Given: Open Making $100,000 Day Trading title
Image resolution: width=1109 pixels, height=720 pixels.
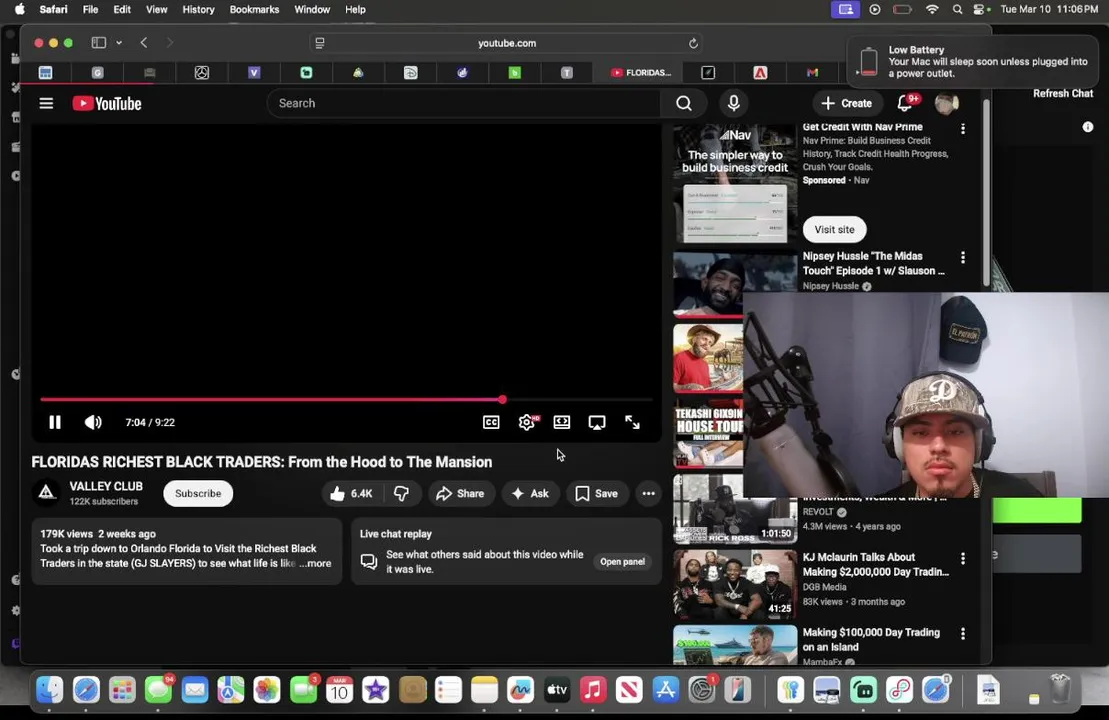Looking at the screenshot, I should (x=871, y=639).
